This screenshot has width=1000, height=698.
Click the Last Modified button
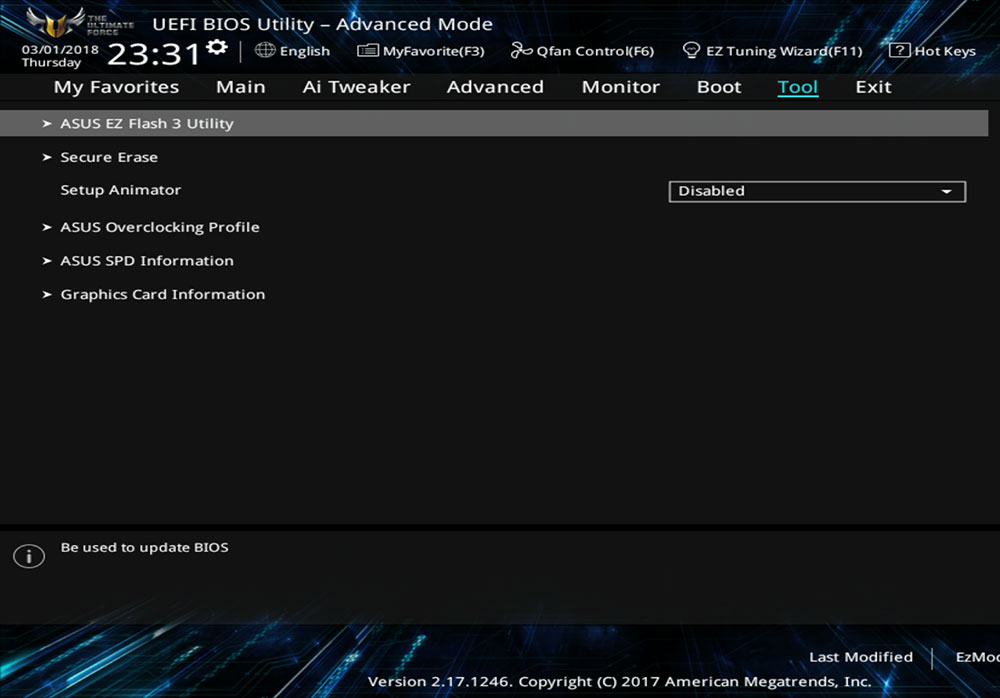coord(861,657)
